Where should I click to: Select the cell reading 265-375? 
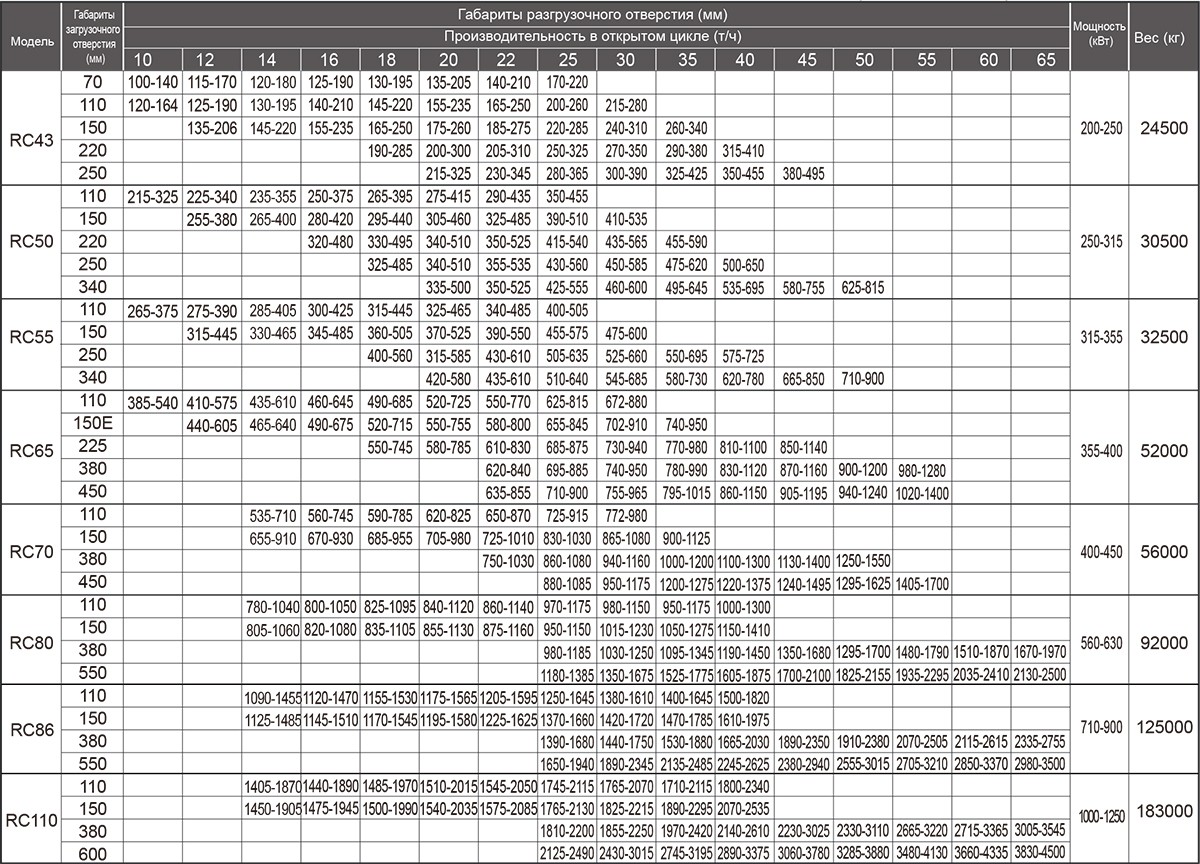(152, 310)
